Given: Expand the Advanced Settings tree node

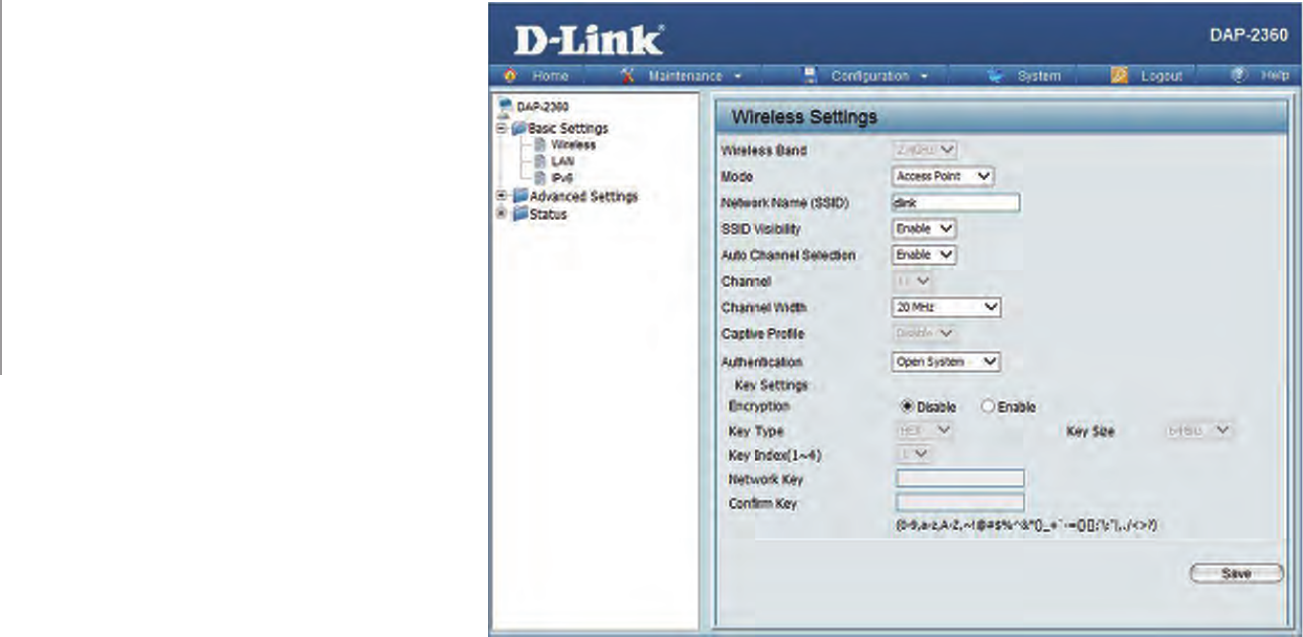Looking at the screenshot, I should pos(501,196).
